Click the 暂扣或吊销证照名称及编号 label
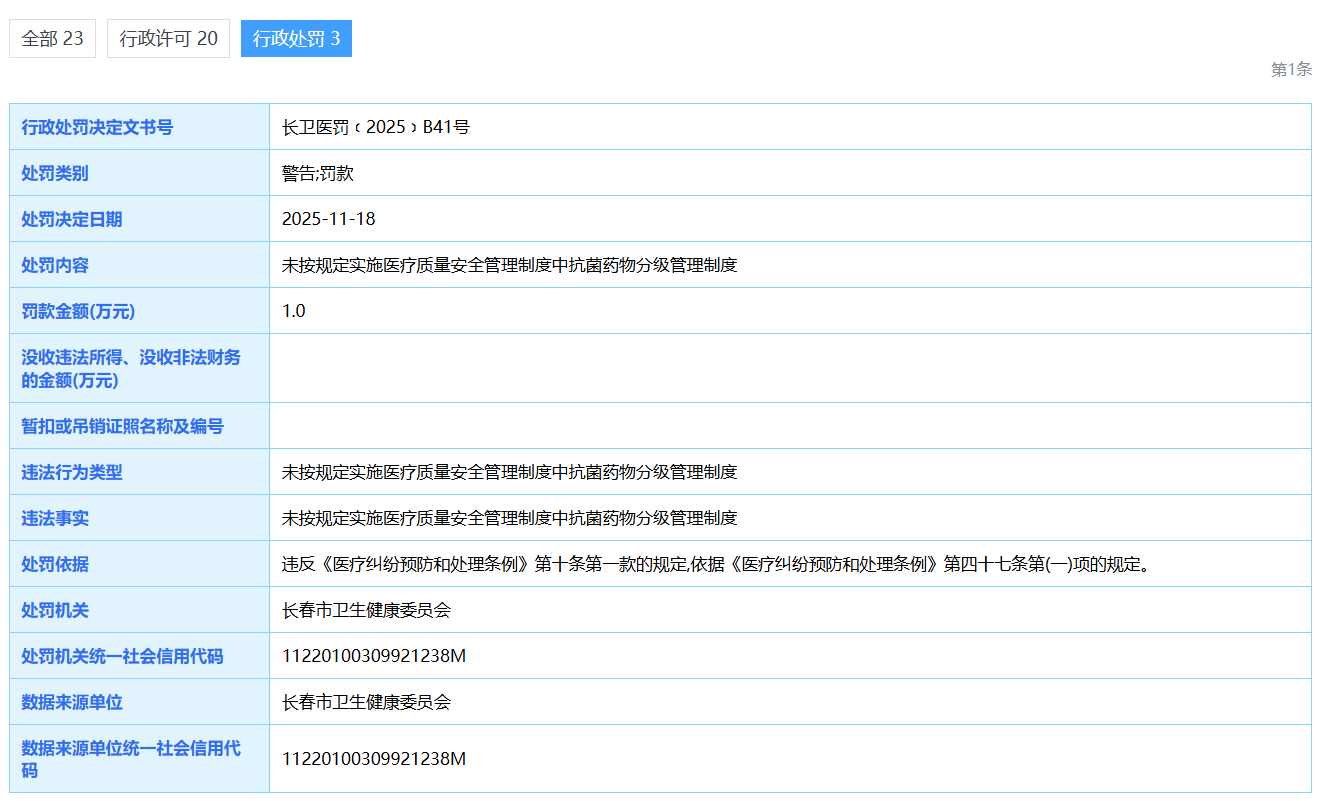This screenshot has width=1323, height=801. point(122,426)
